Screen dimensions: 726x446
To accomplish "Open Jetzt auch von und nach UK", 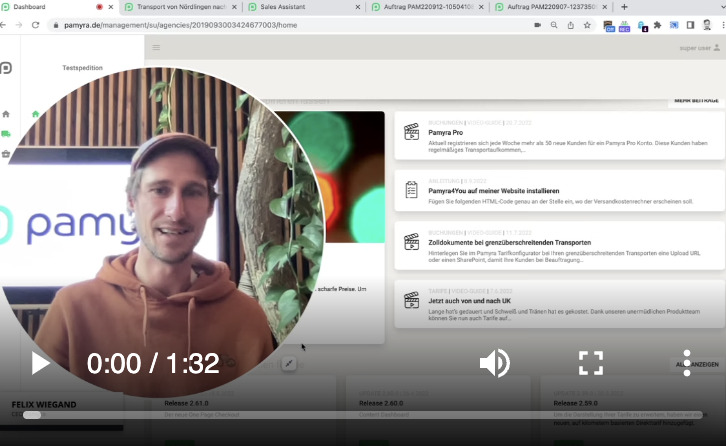I will point(559,304).
